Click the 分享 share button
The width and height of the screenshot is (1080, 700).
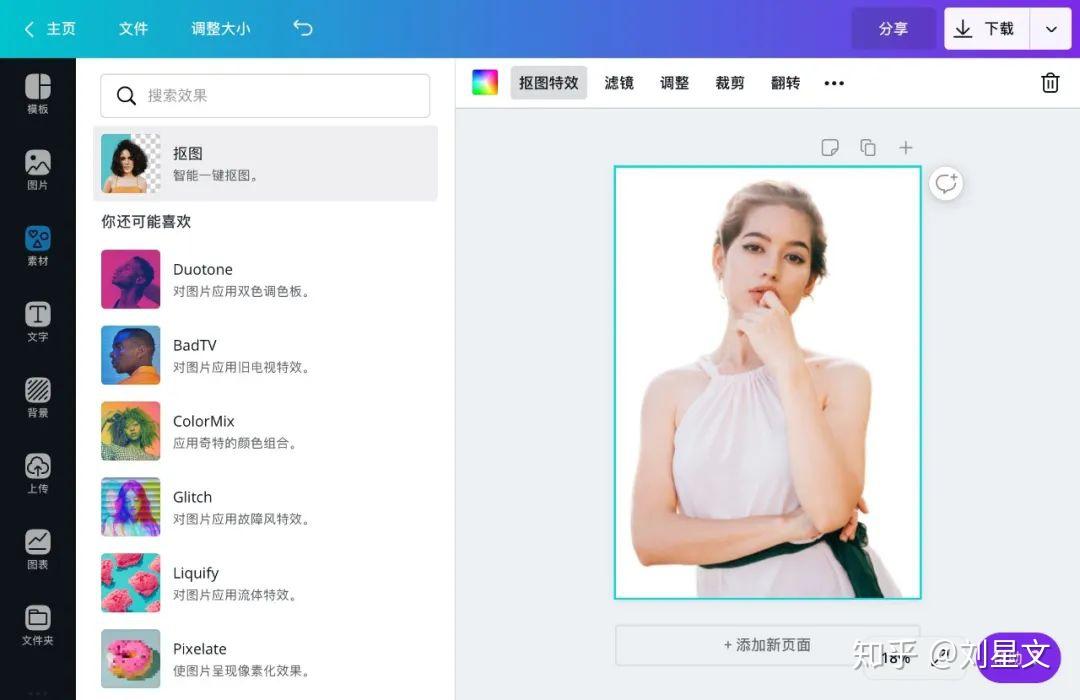tap(893, 29)
